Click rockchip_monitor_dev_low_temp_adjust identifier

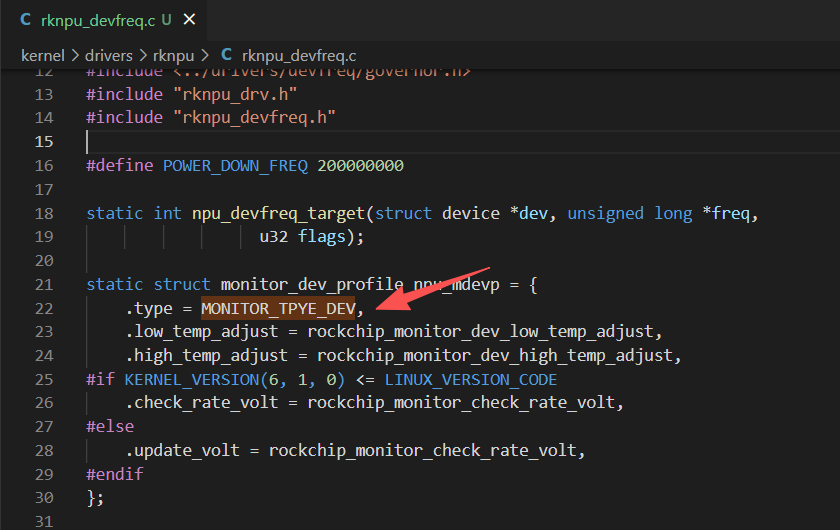[481, 332]
